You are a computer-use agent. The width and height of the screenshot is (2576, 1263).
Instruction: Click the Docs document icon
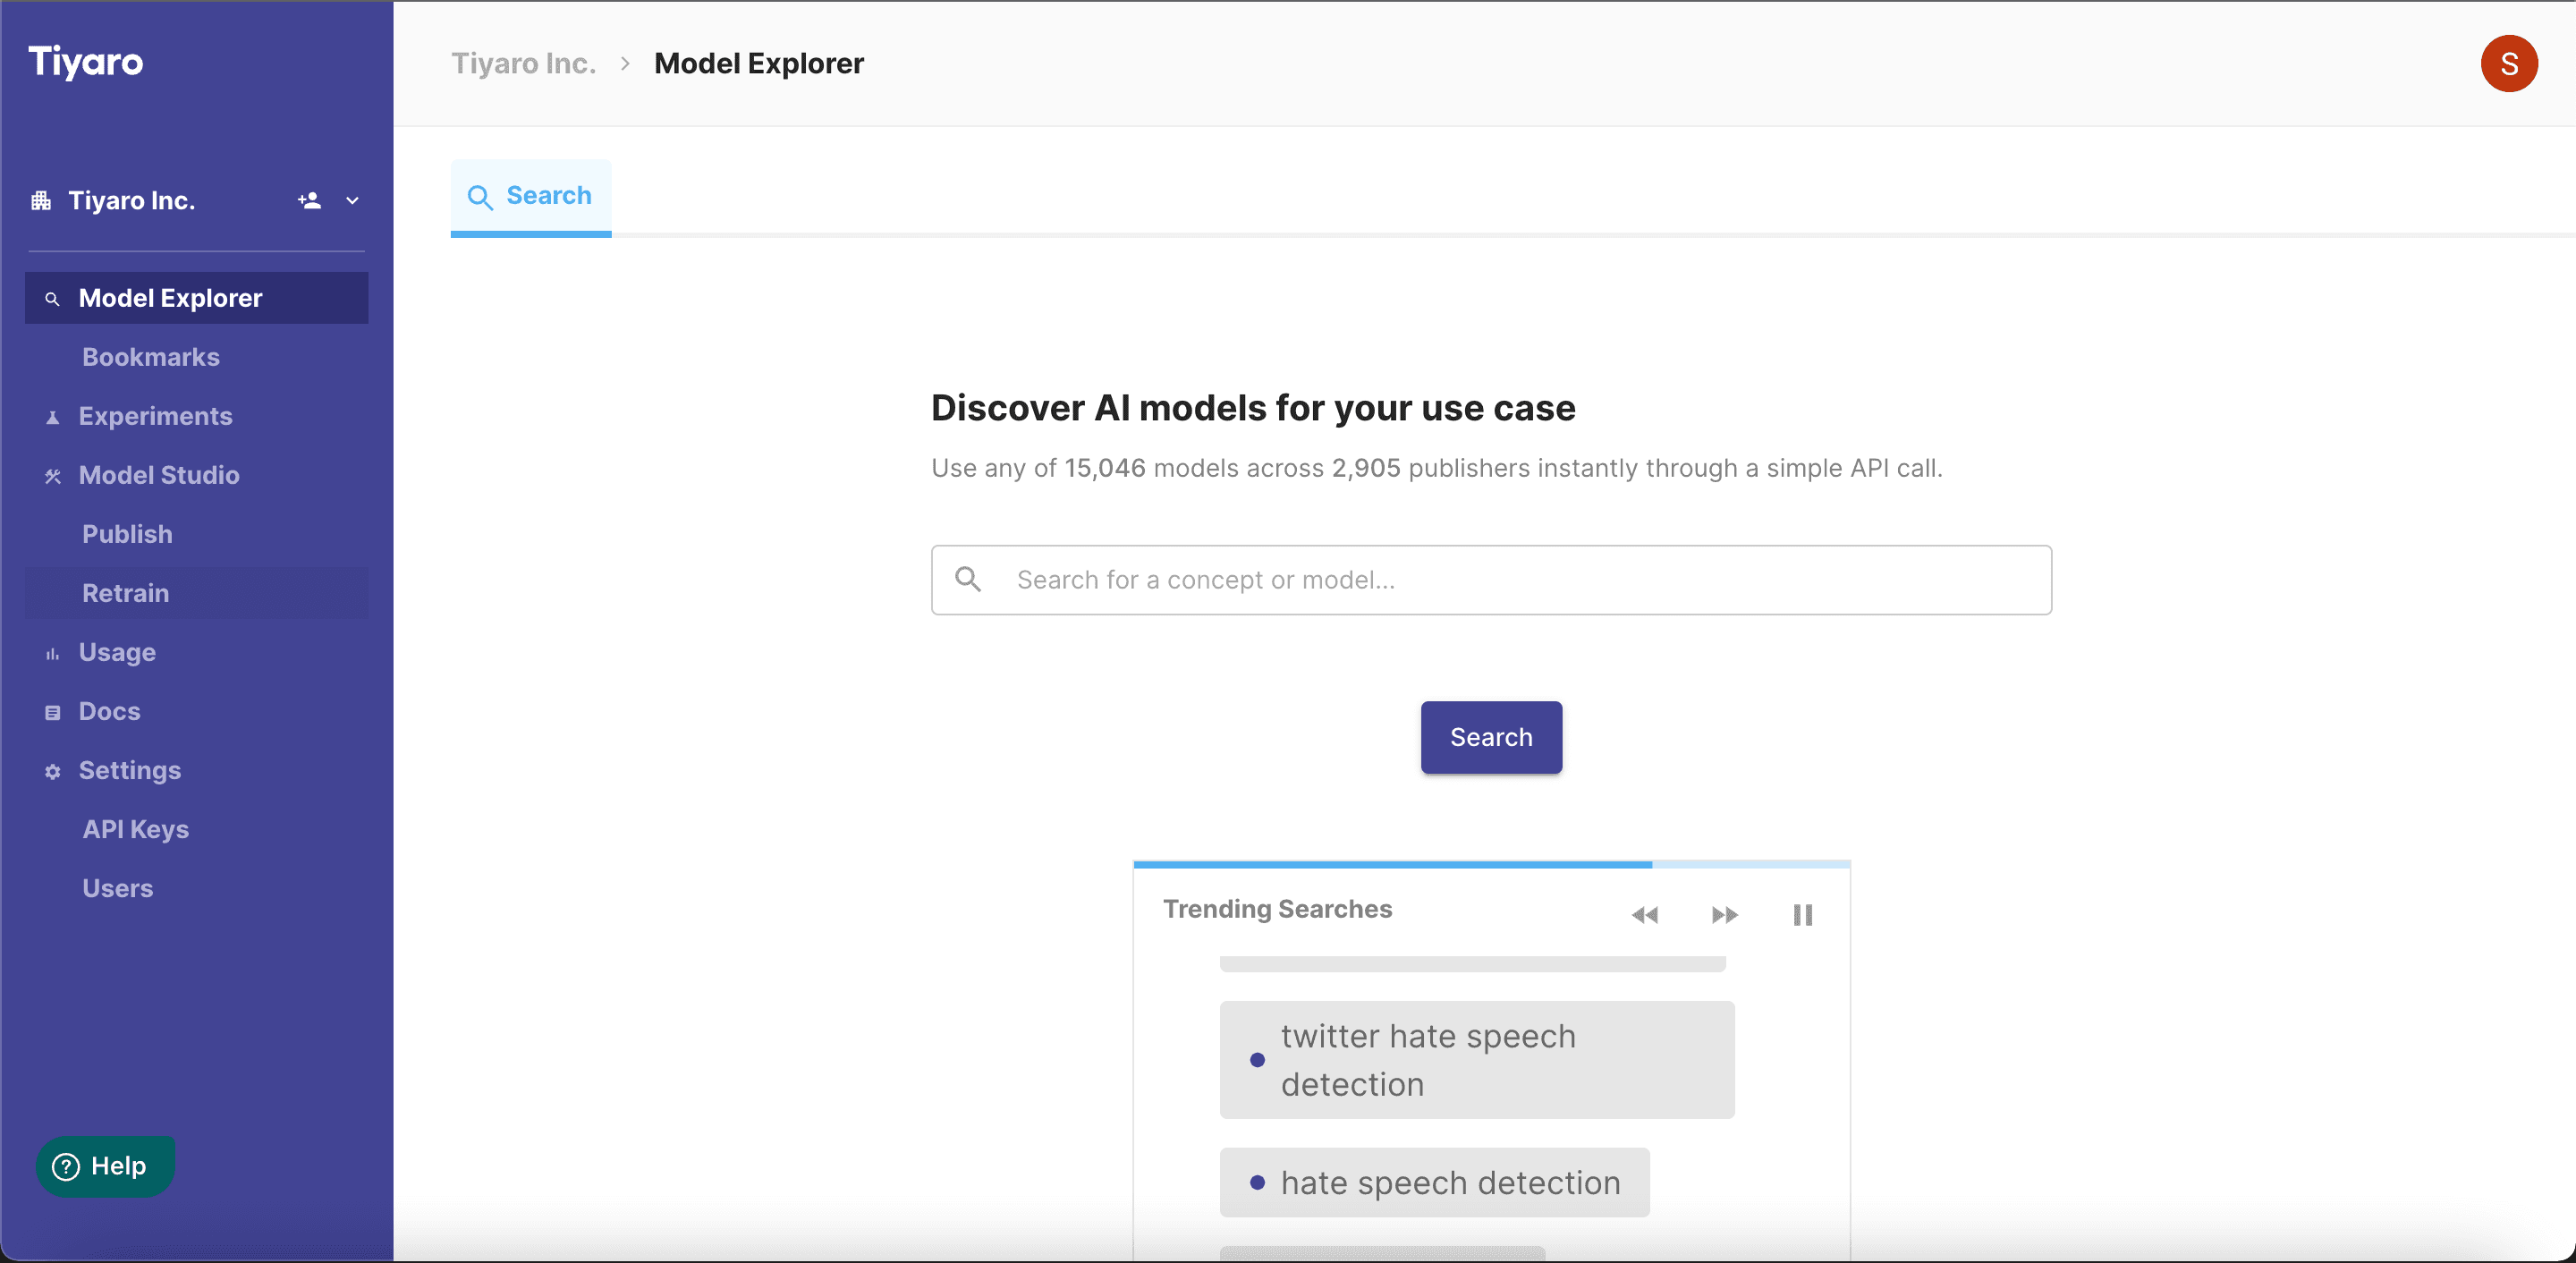click(53, 713)
